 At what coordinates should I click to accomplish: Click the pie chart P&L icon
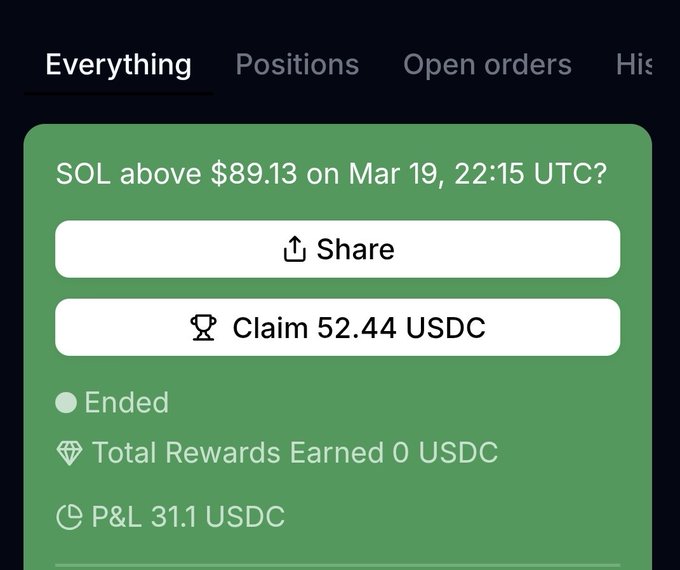coord(69,517)
